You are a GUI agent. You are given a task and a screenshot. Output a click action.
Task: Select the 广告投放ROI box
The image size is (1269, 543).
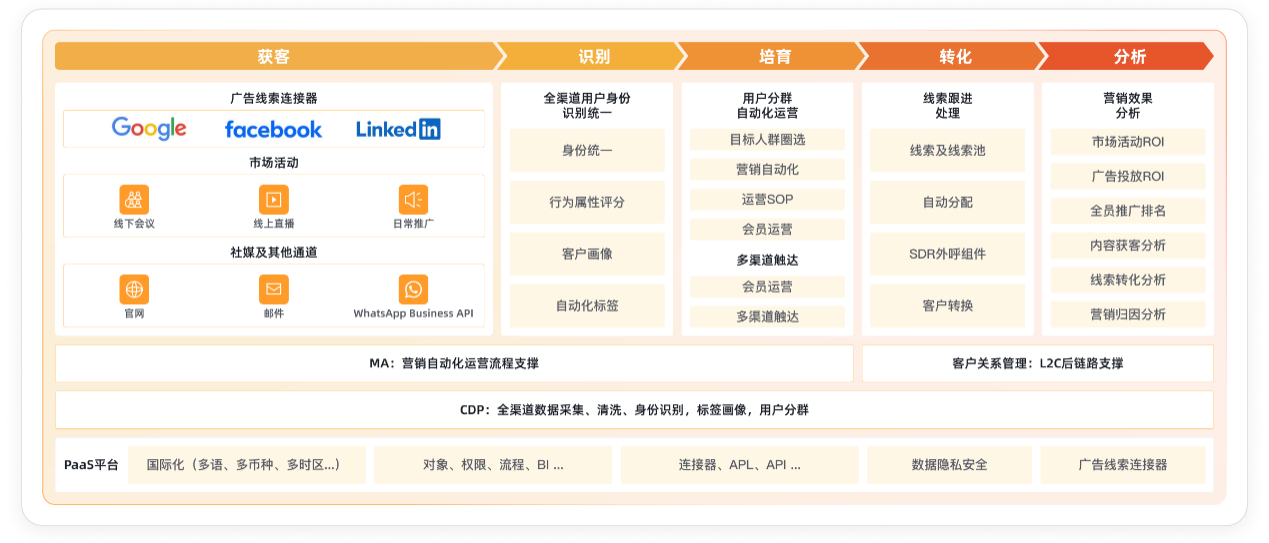point(1127,176)
